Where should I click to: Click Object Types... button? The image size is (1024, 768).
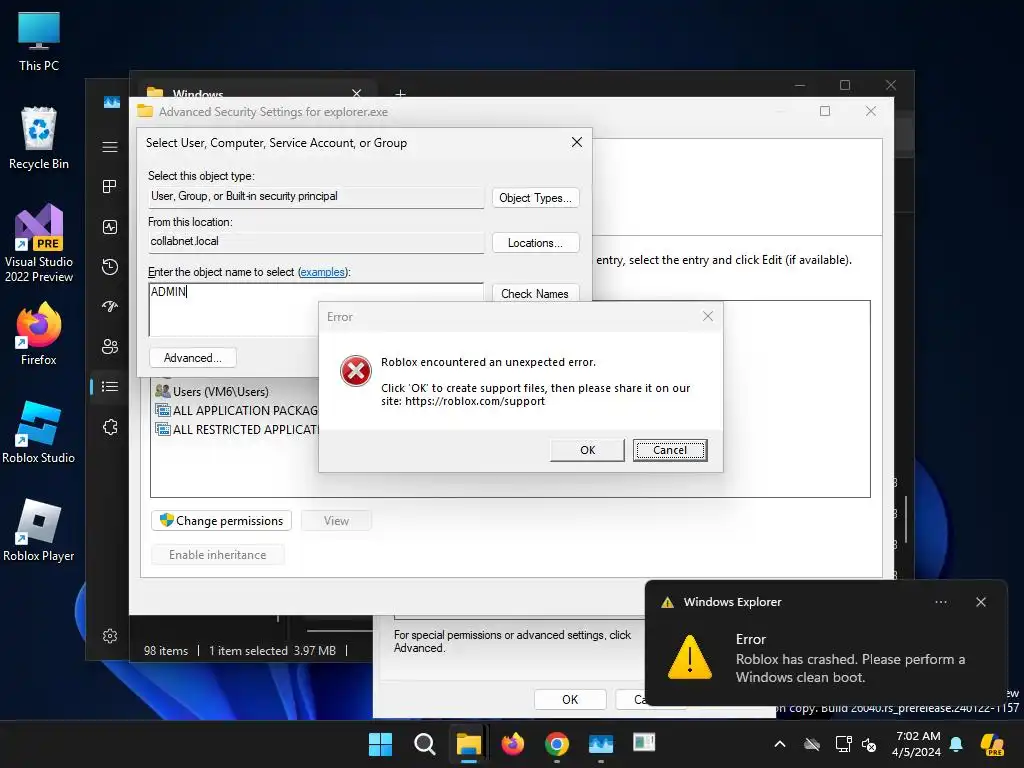(535, 198)
